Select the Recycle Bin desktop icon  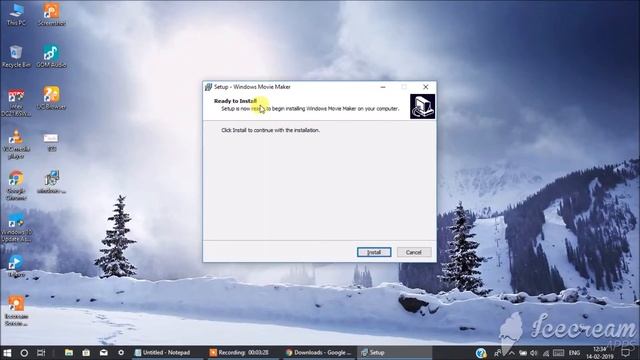(16, 56)
